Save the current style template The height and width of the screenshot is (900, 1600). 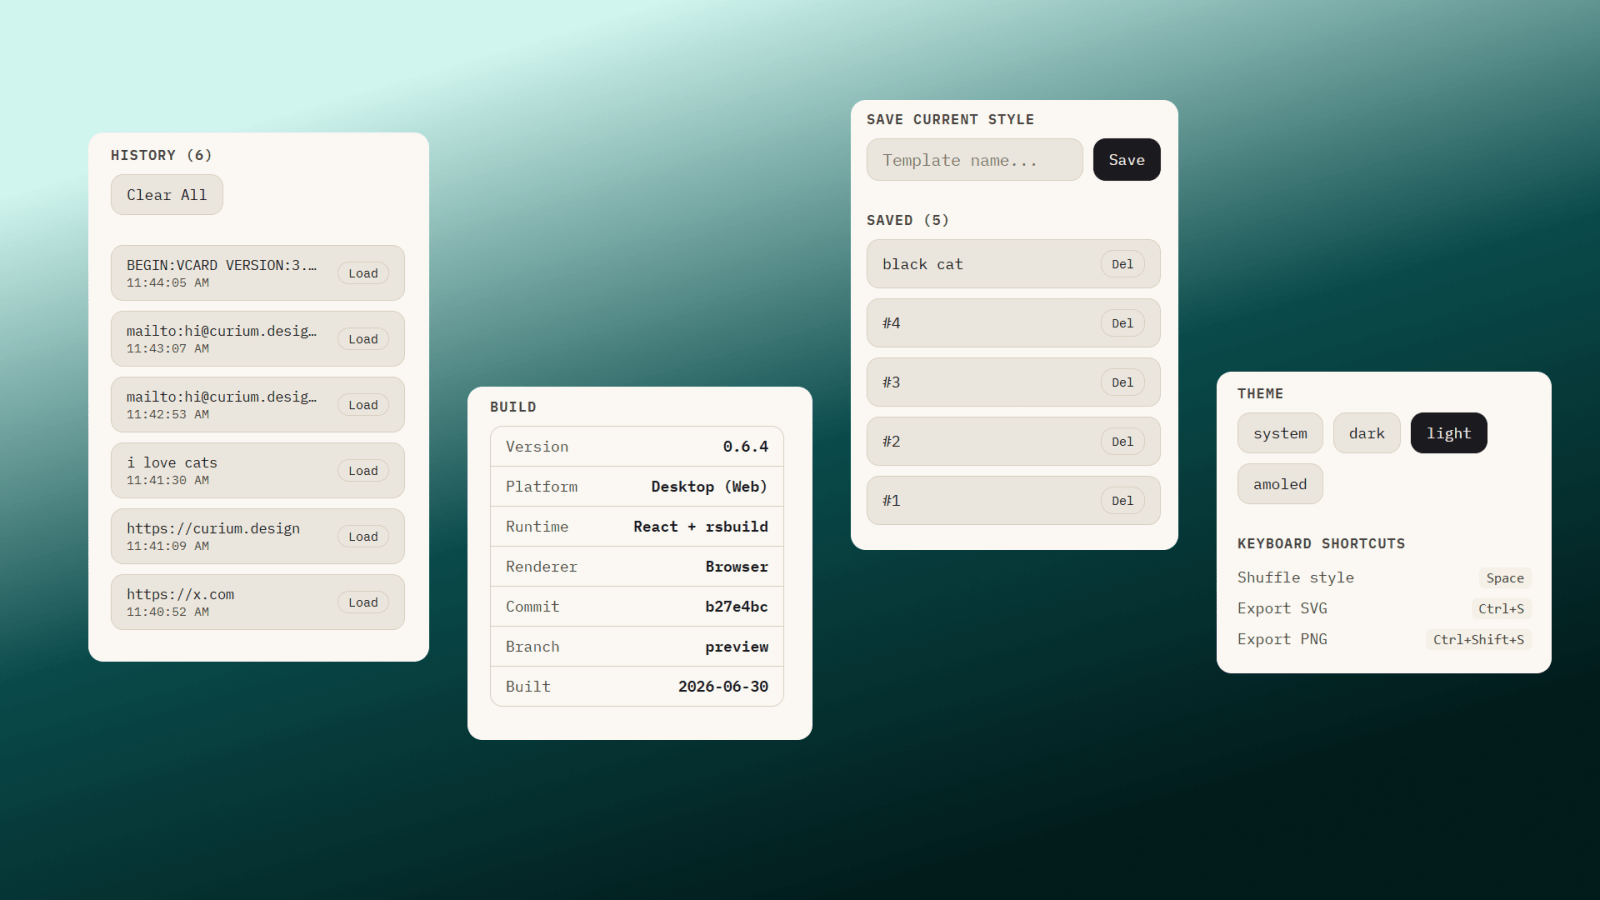pos(1127,160)
